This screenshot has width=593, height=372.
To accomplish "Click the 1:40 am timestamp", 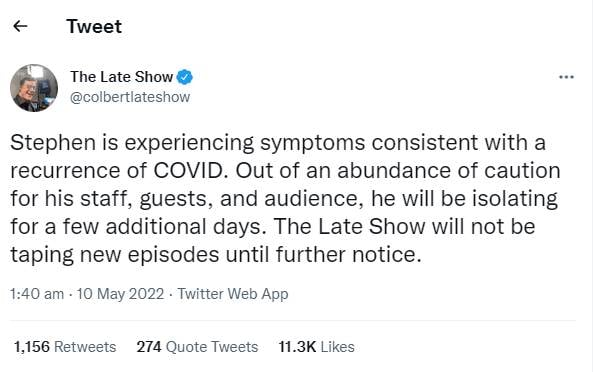I will coord(37,294).
